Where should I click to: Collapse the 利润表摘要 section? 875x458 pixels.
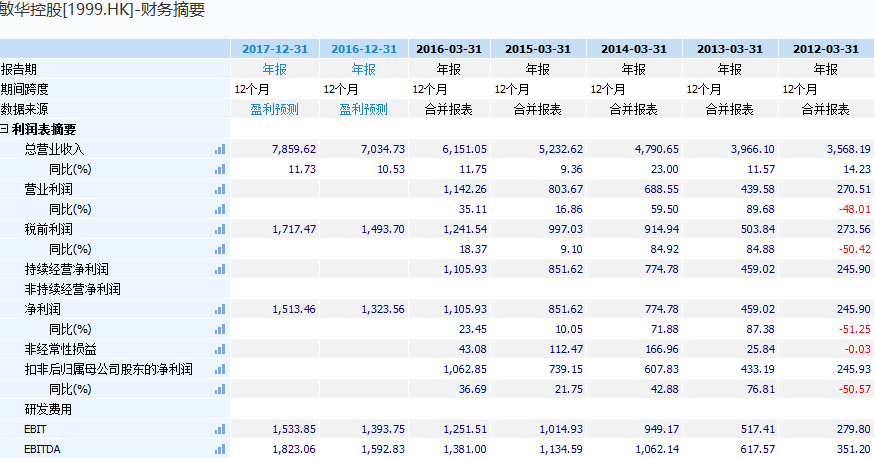pos(4,129)
